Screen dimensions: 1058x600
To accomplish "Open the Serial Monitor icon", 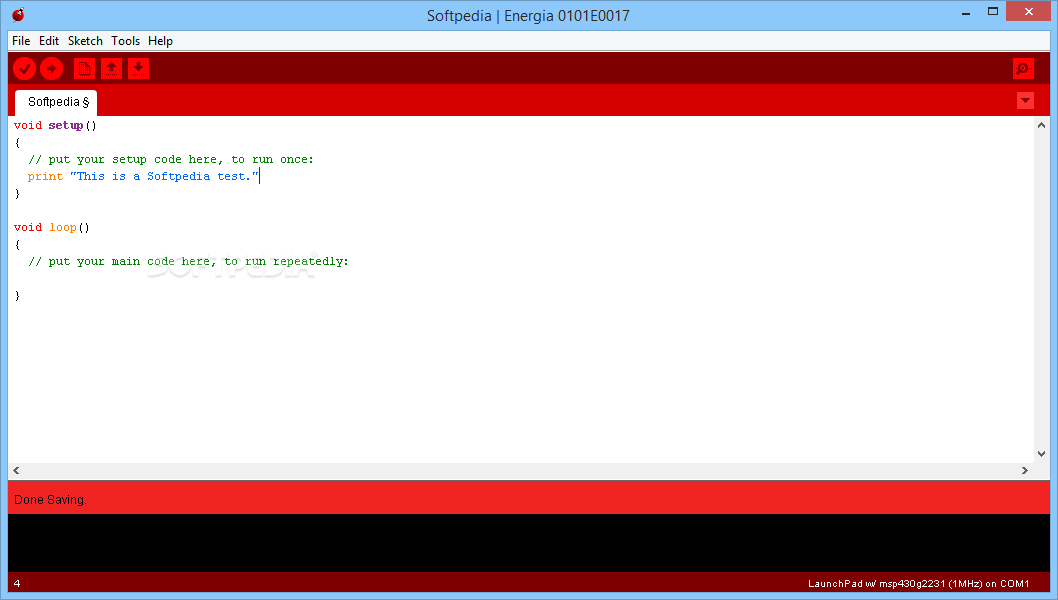I will point(1024,68).
